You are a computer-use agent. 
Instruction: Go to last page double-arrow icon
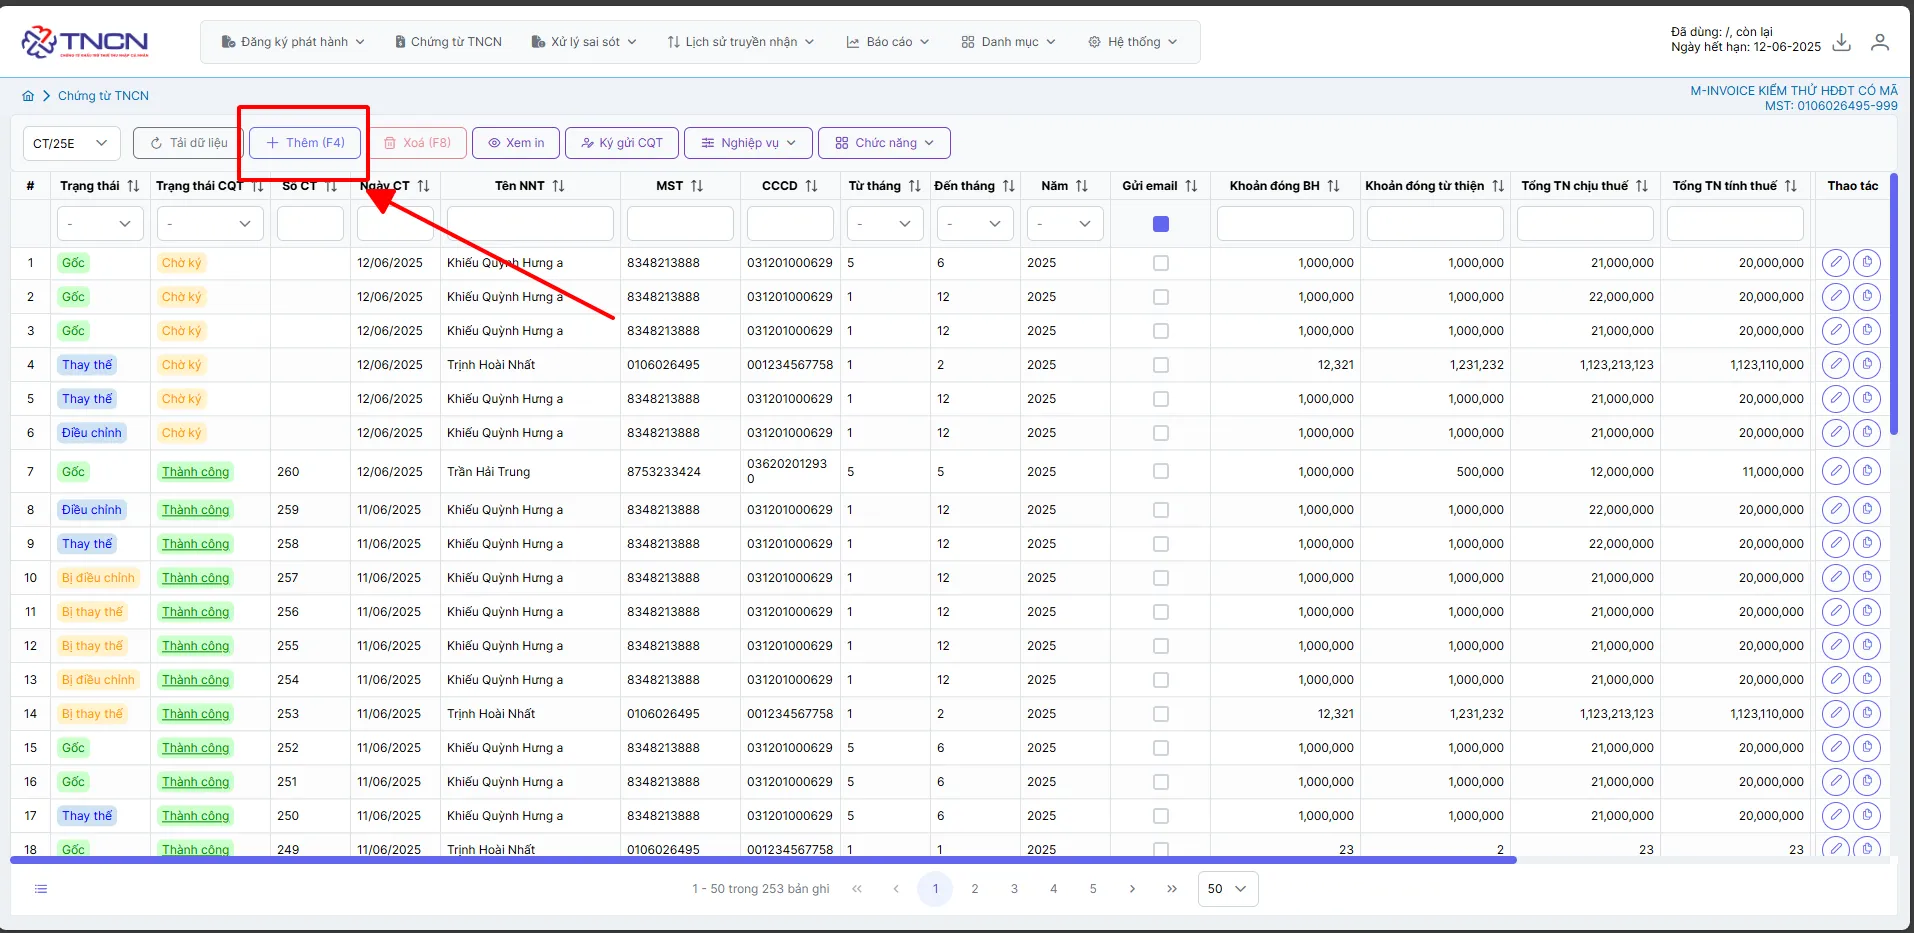coord(1171,889)
